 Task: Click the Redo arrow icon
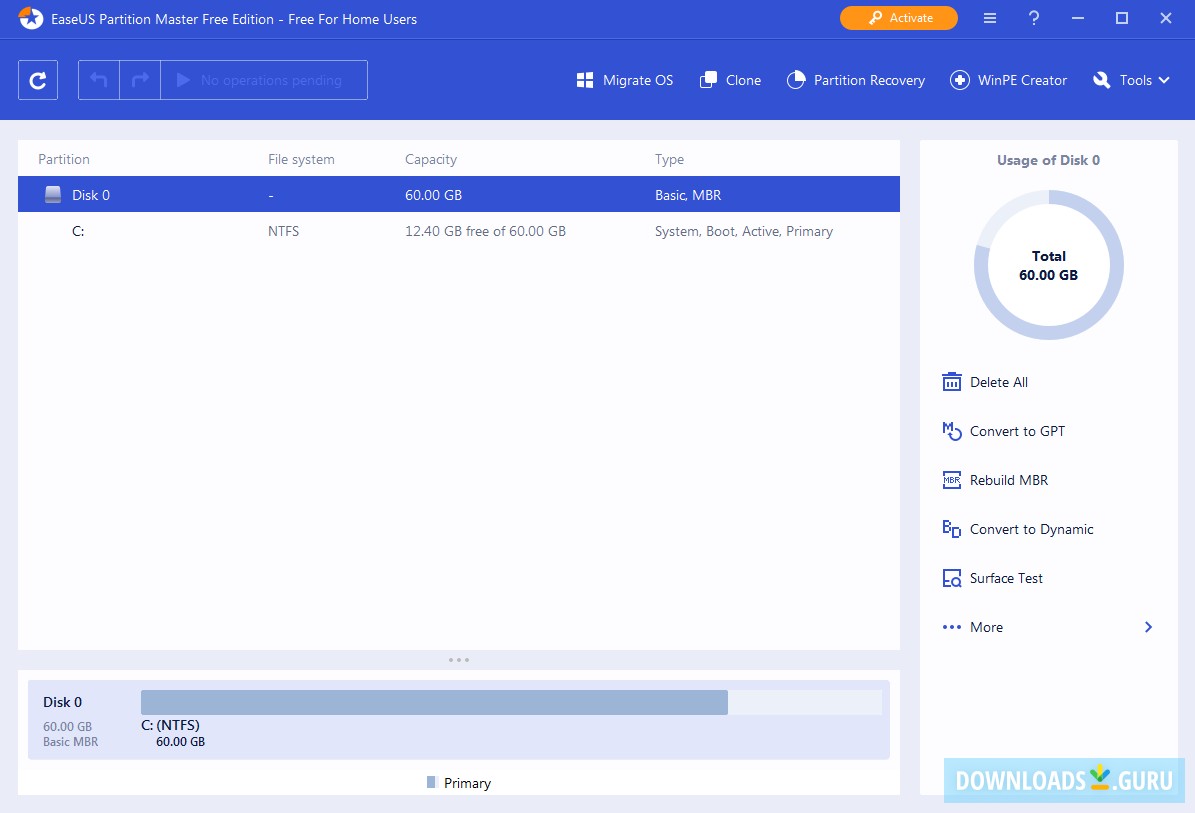(138, 79)
